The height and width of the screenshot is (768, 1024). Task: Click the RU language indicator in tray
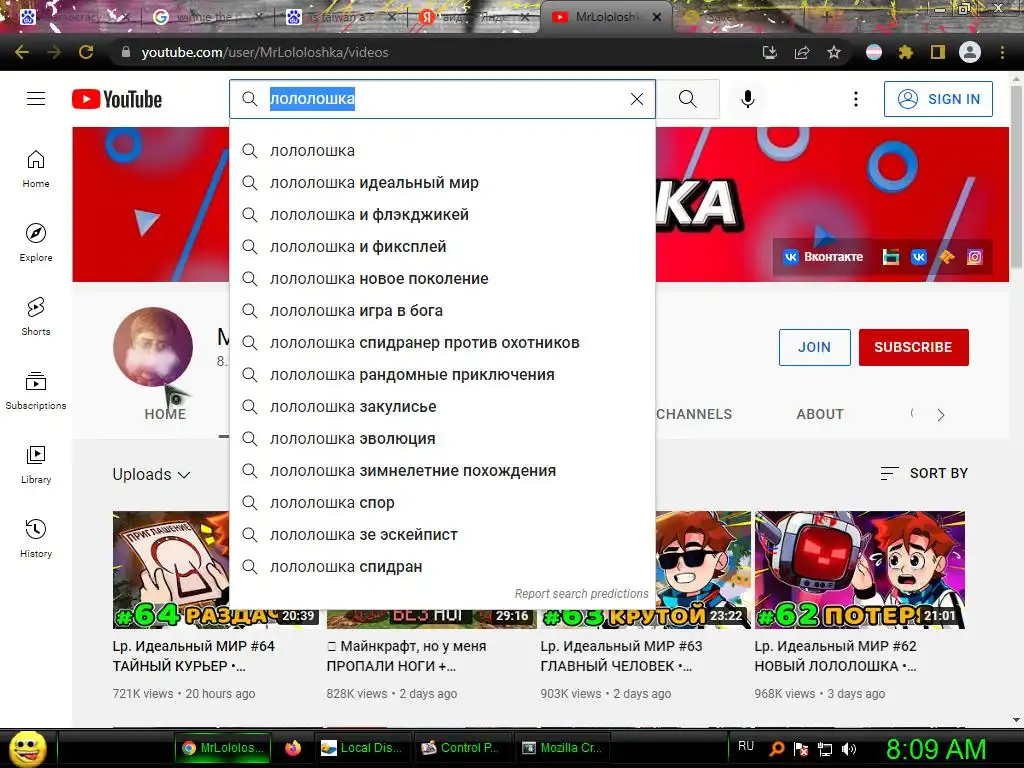pyautogui.click(x=746, y=746)
